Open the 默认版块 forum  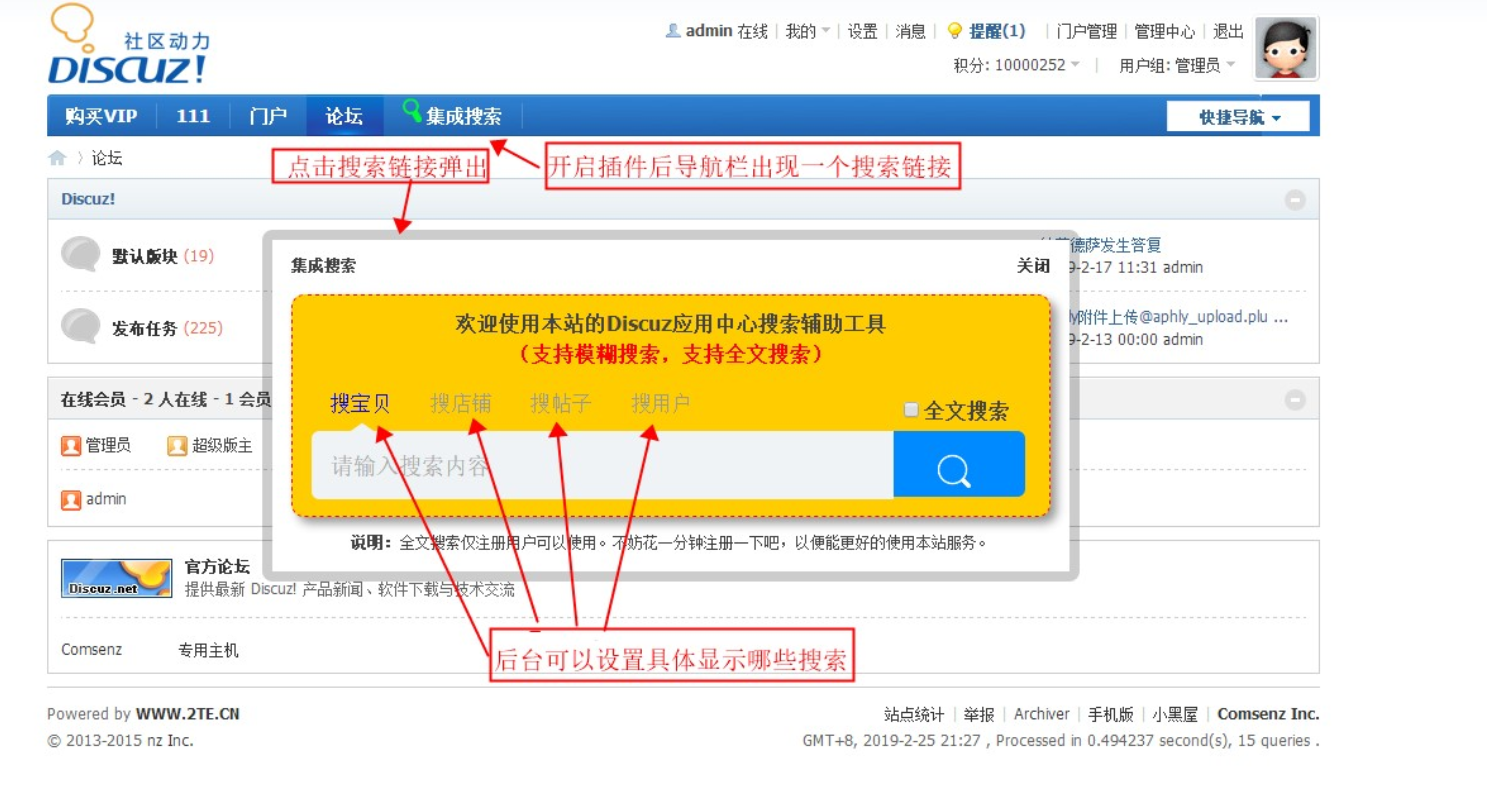point(145,256)
